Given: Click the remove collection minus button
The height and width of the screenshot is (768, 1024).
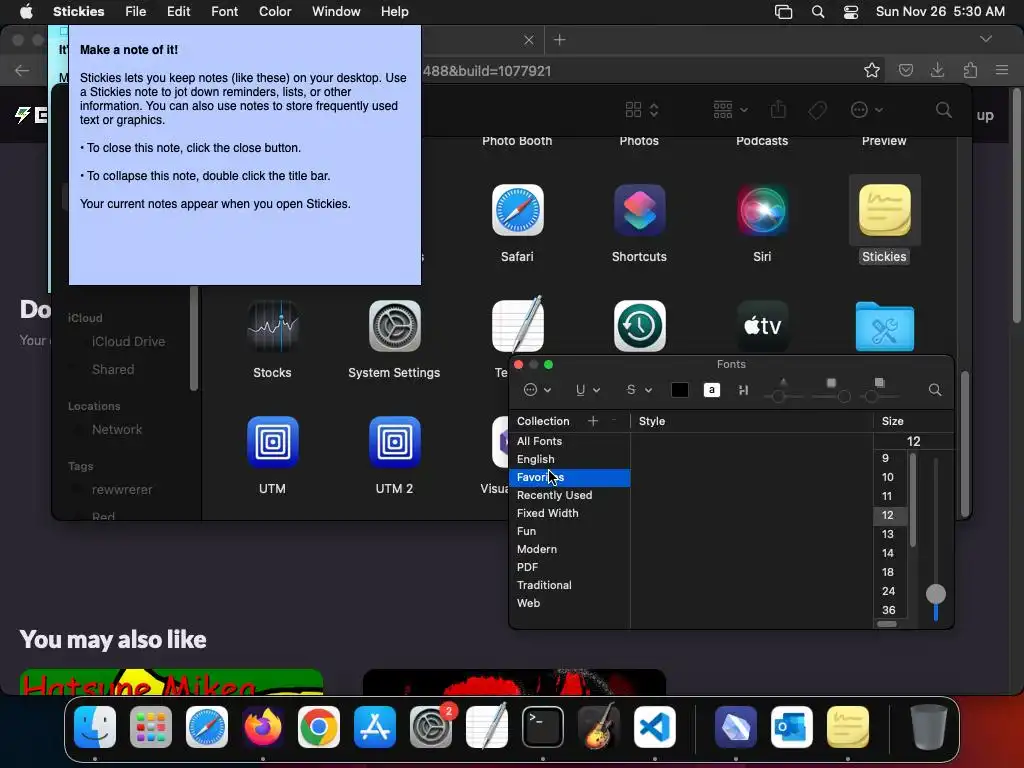Looking at the screenshot, I should [x=613, y=421].
